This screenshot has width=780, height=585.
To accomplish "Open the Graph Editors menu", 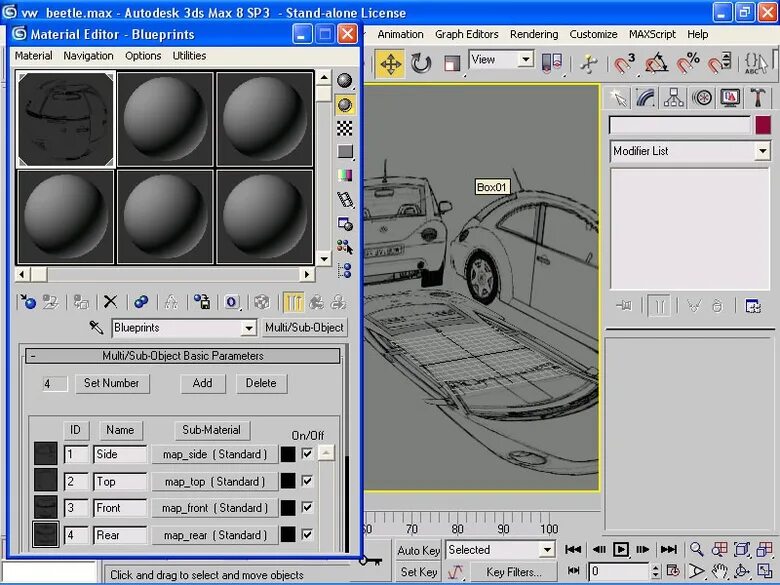I will pyautogui.click(x=467, y=34).
